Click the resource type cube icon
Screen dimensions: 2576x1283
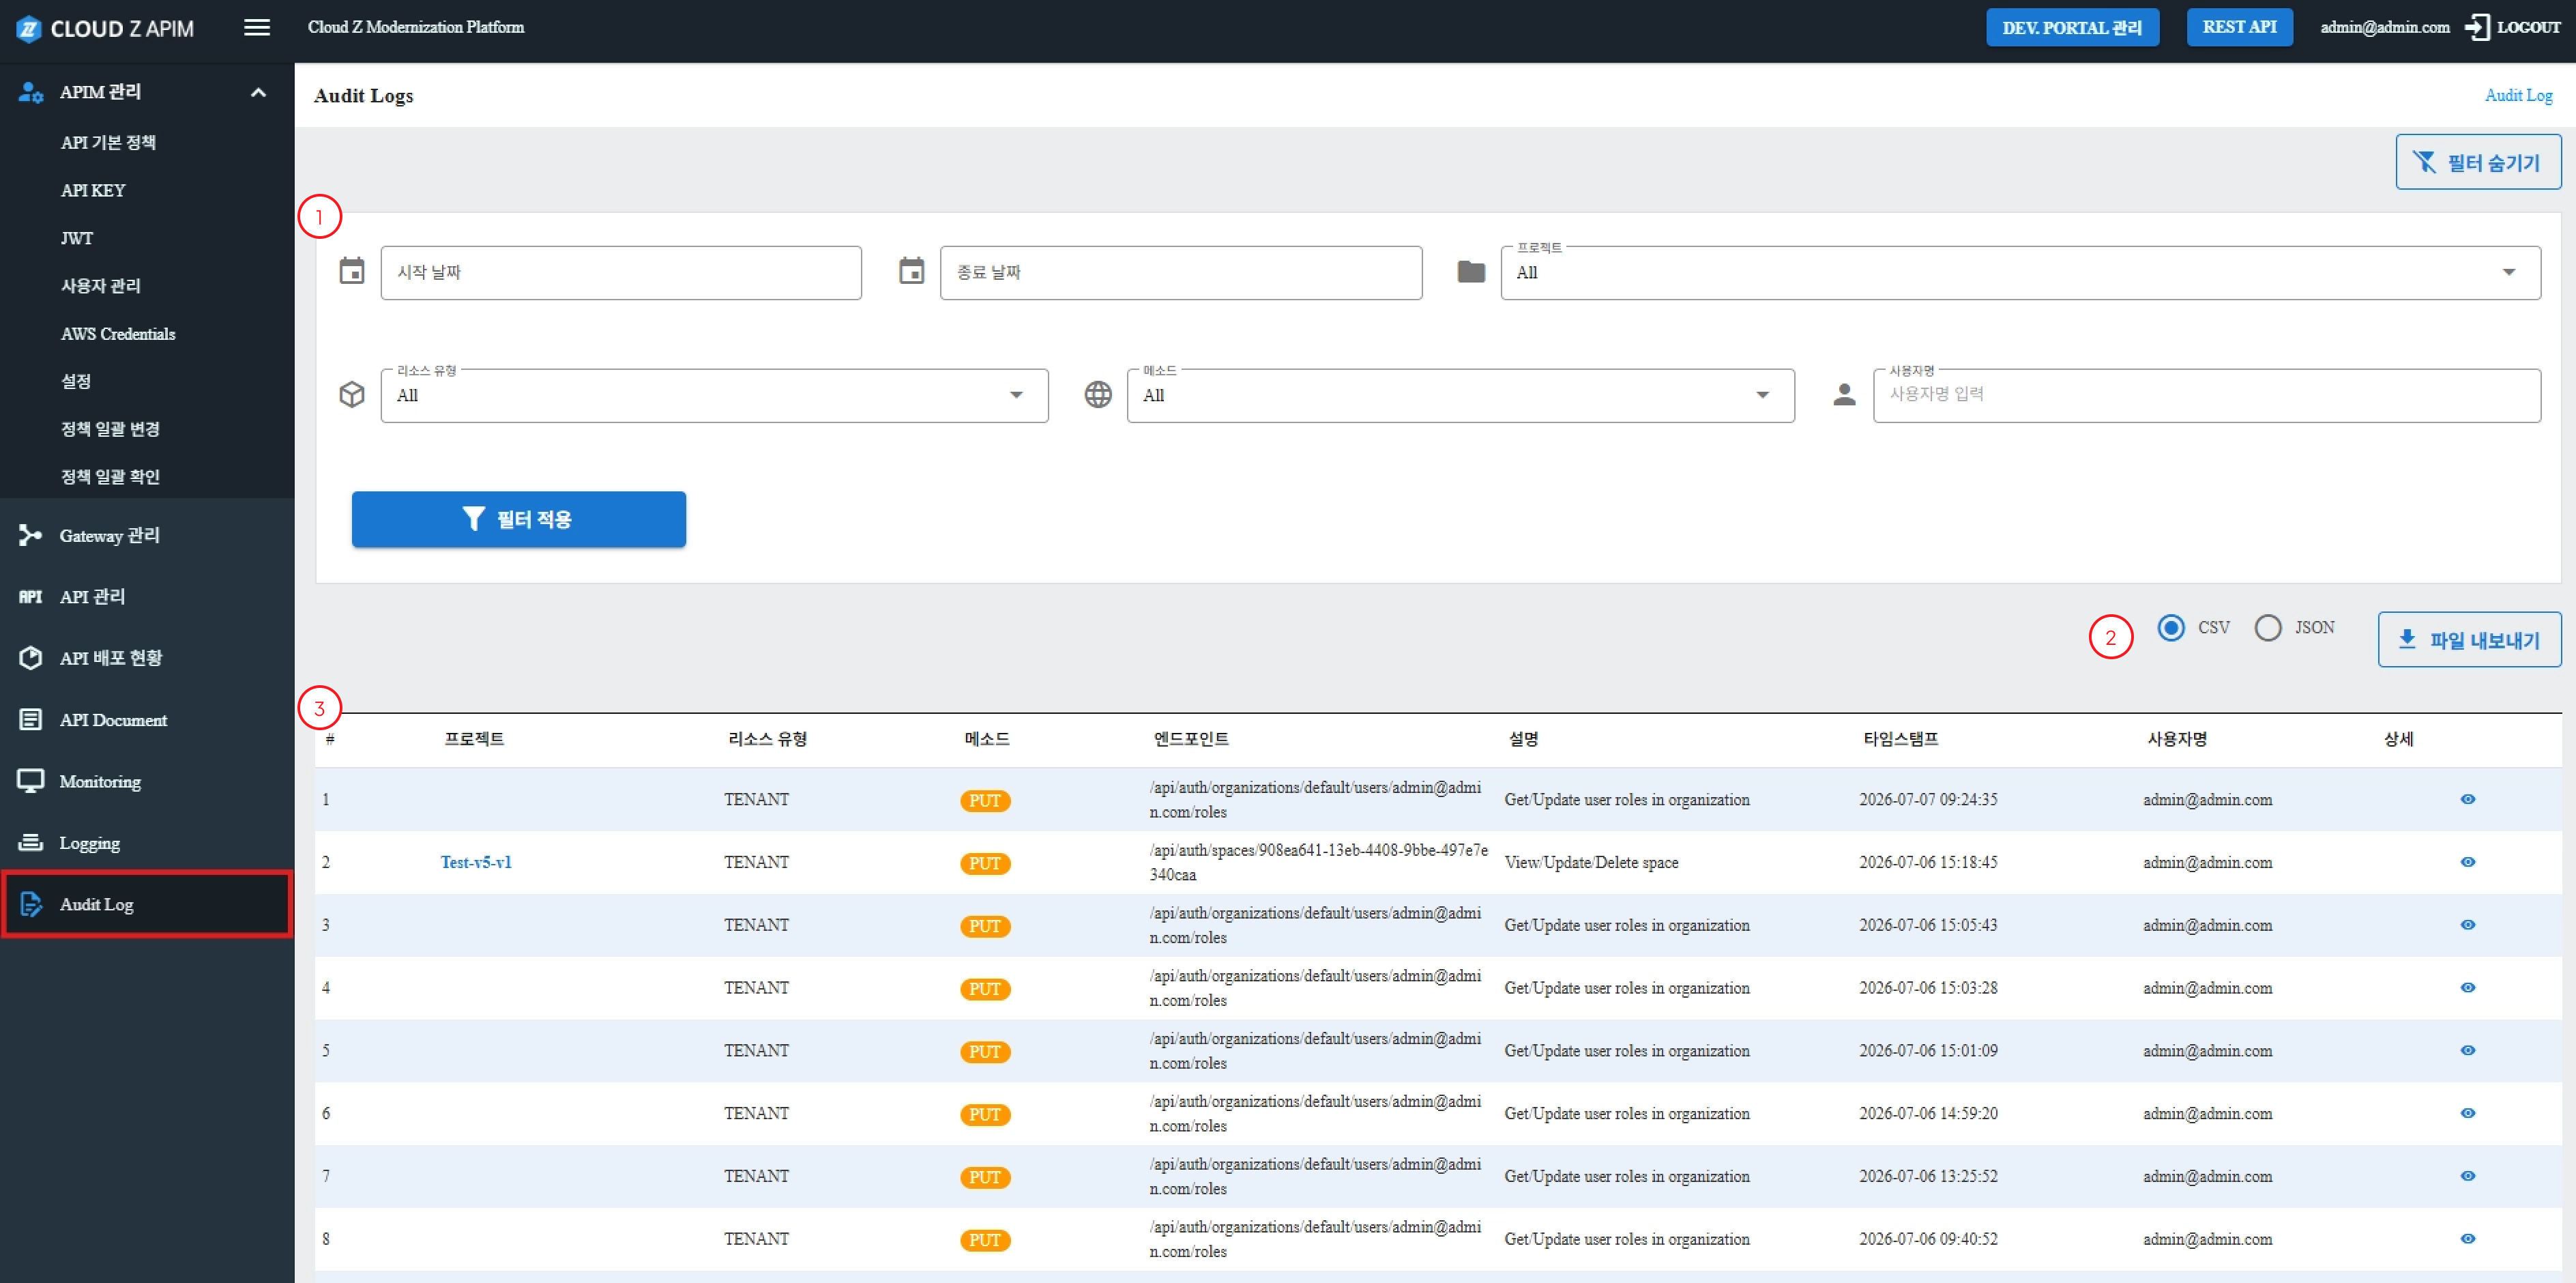point(352,395)
